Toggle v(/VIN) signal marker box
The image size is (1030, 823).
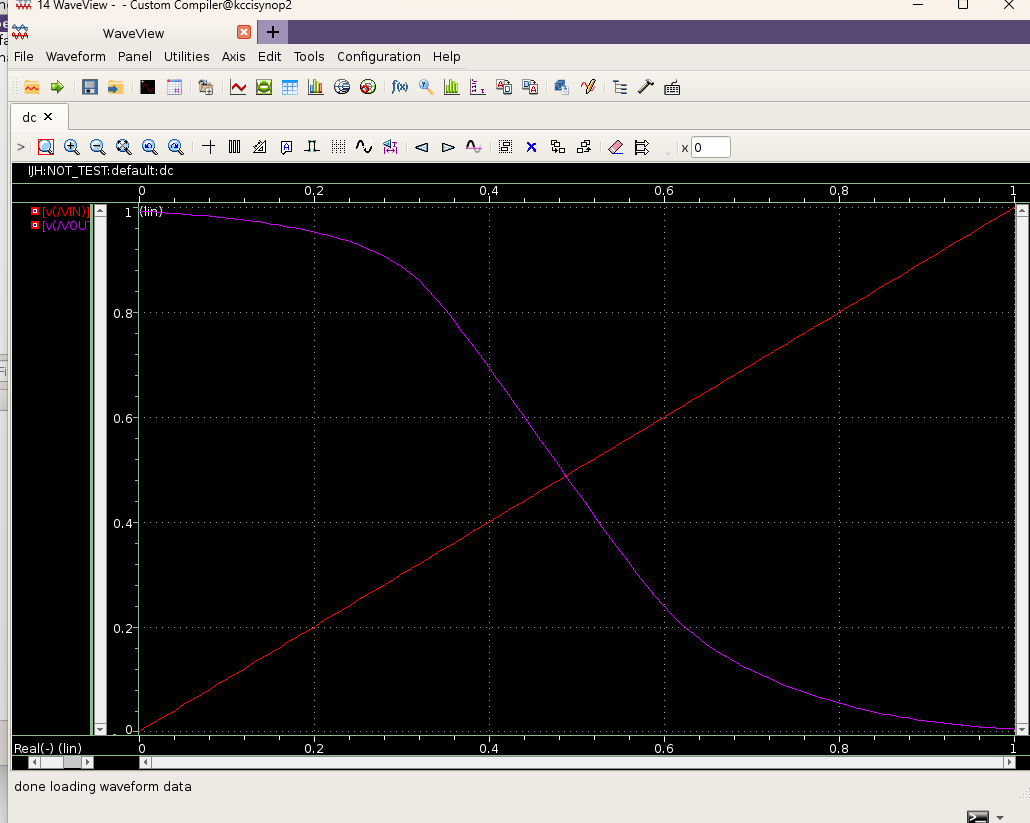coord(35,211)
